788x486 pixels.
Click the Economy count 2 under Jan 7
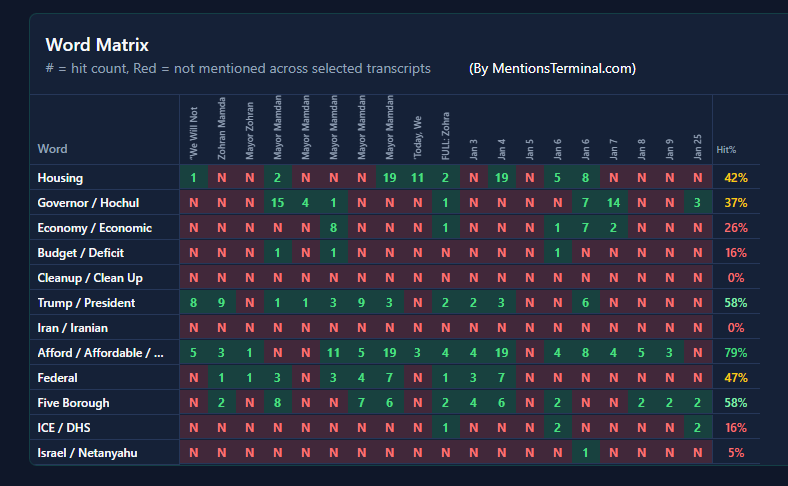click(614, 228)
